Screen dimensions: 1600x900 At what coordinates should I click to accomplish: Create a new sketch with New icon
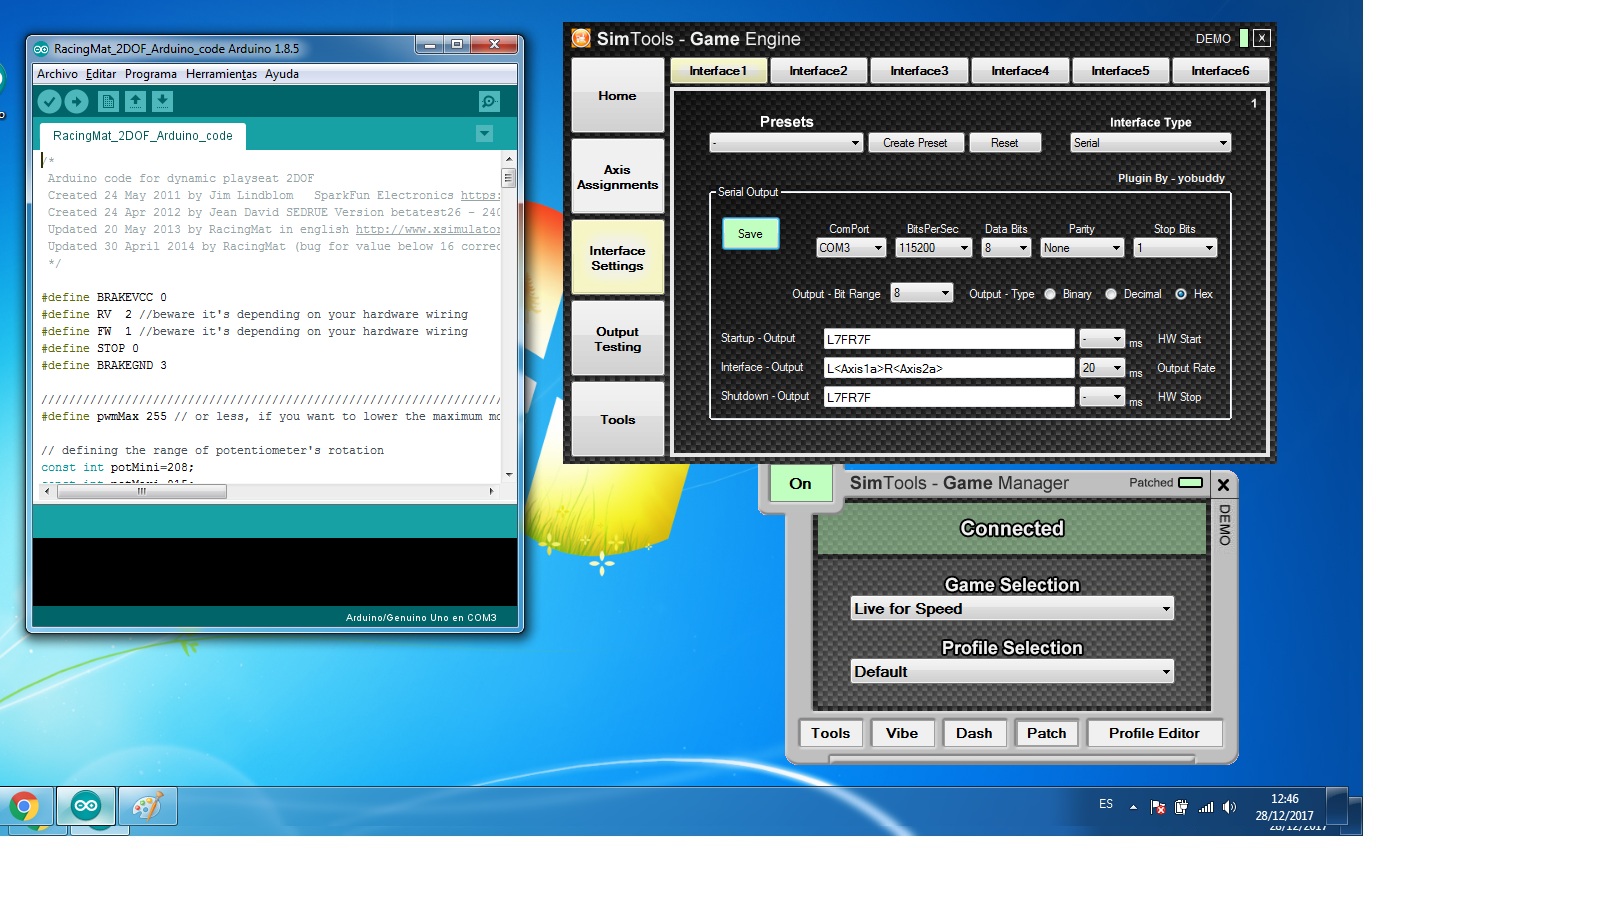point(108,101)
